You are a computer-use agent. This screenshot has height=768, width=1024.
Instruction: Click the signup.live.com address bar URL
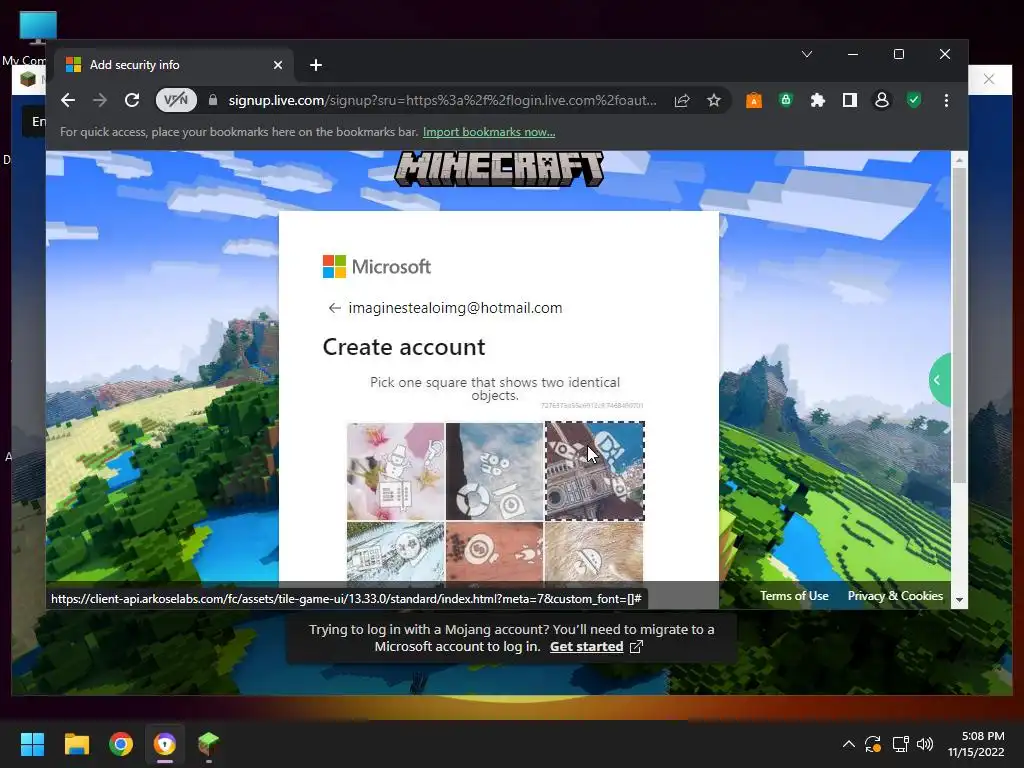tap(442, 101)
